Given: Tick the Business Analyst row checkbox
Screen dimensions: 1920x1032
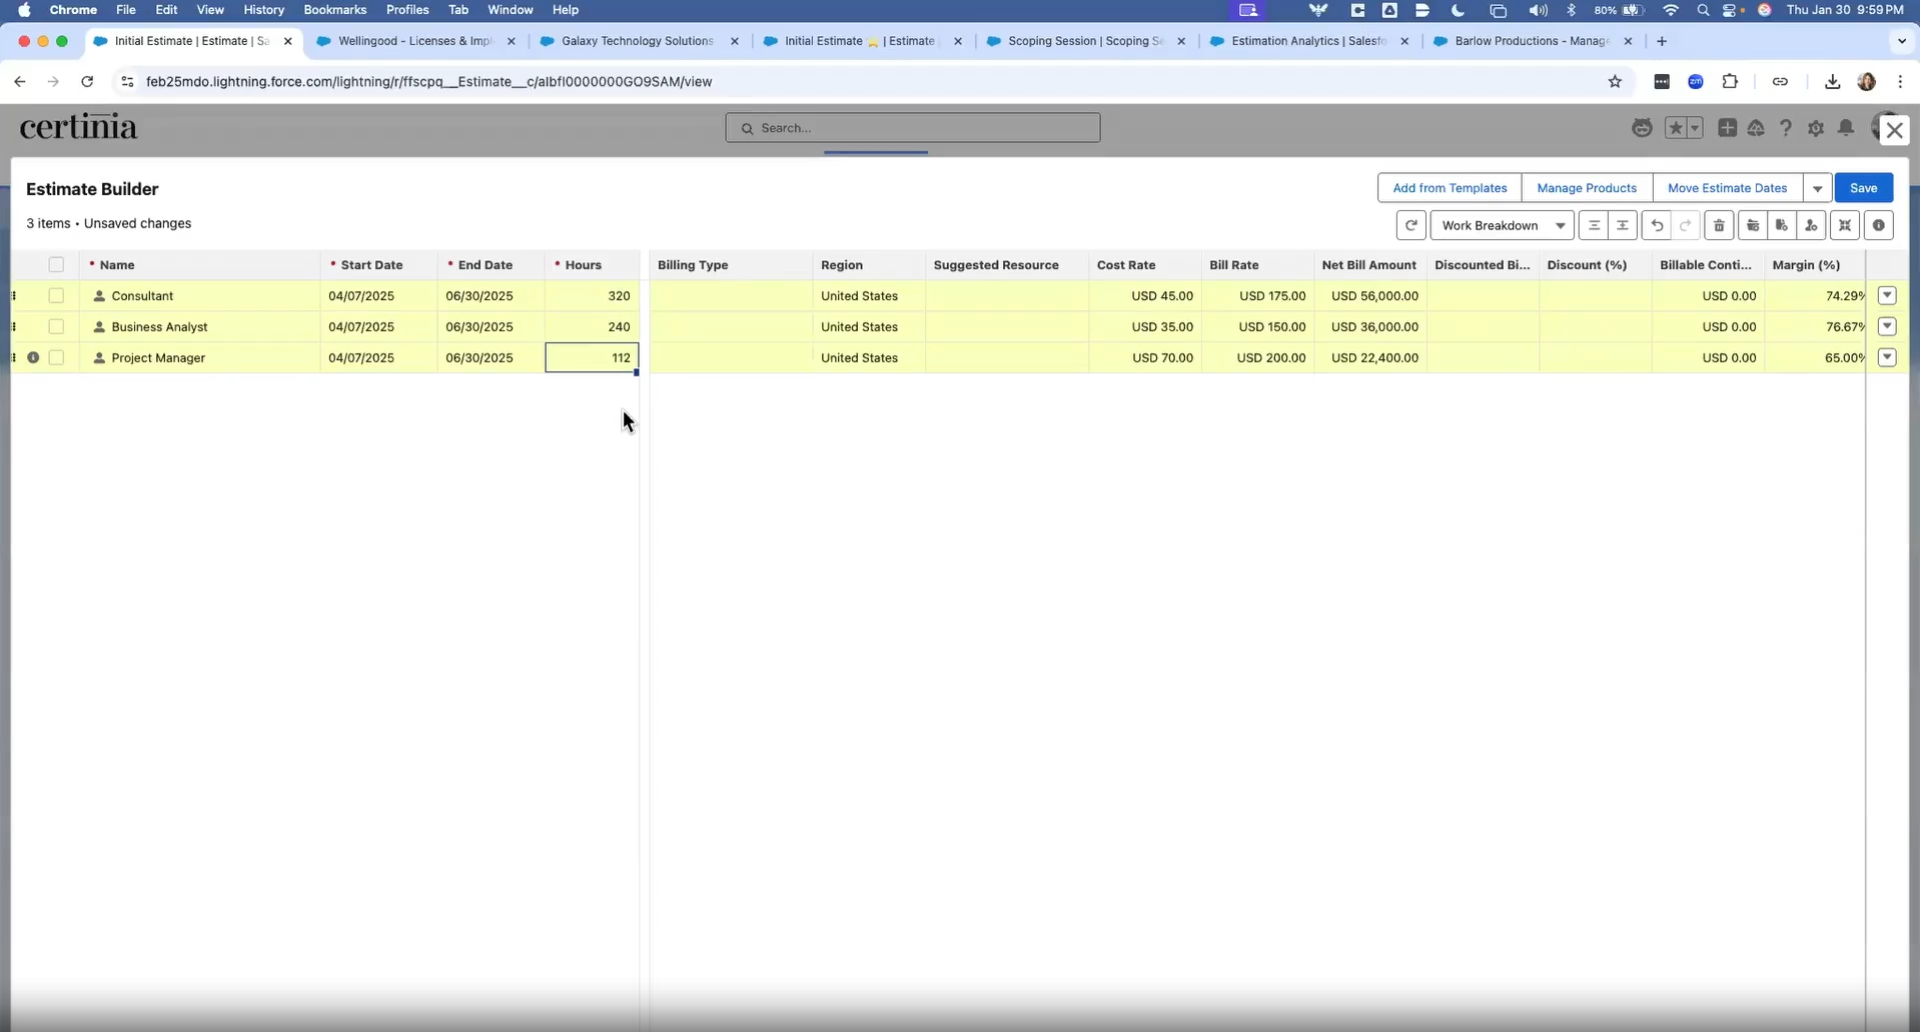Looking at the screenshot, I should [x=56, y=326].
